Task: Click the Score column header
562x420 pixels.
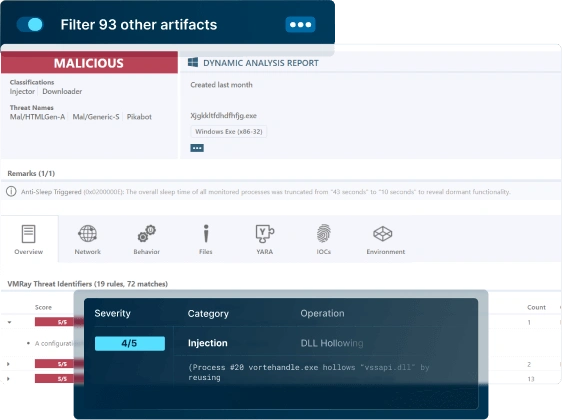Action: (43, 307)
